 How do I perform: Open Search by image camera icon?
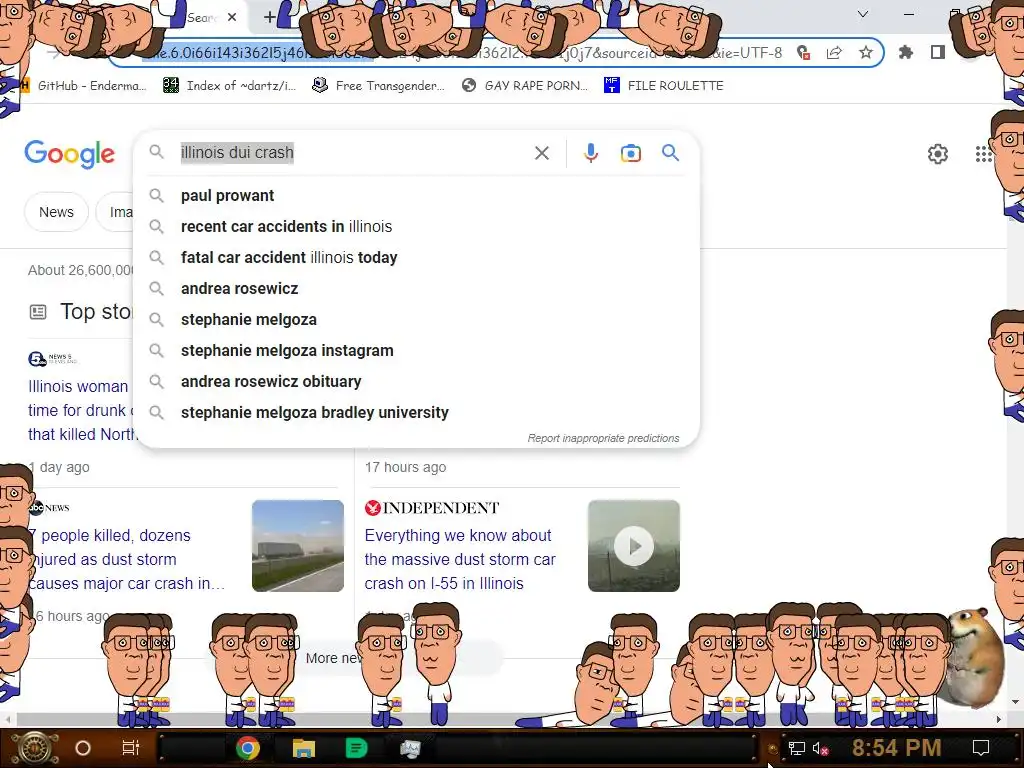pos(630,153)
